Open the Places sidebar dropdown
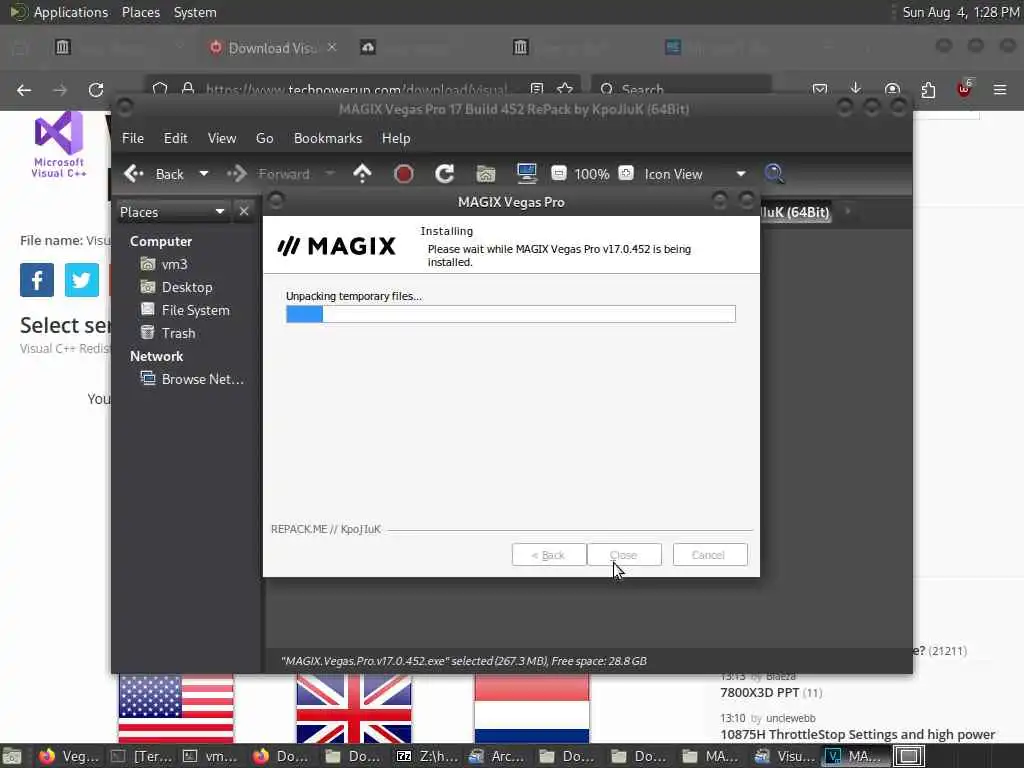The height and width of the screenshot is (768, 1024). [x=172, y=212]
